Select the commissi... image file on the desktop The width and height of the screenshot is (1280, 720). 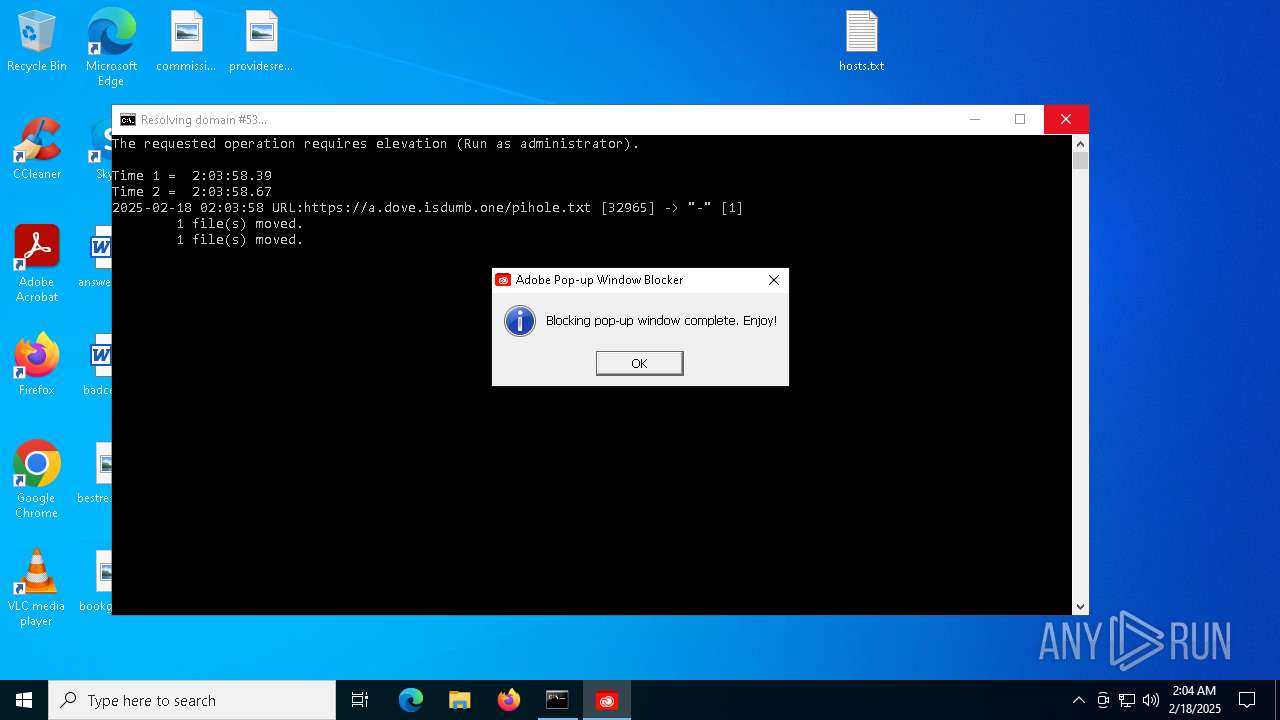186,42
